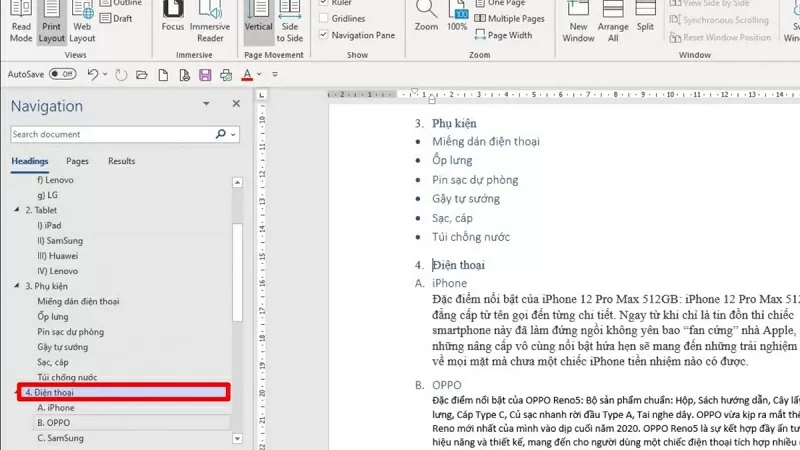800x450 pixels.
Task: Toggle the Ruler checkbox
Action: point(323,3)
